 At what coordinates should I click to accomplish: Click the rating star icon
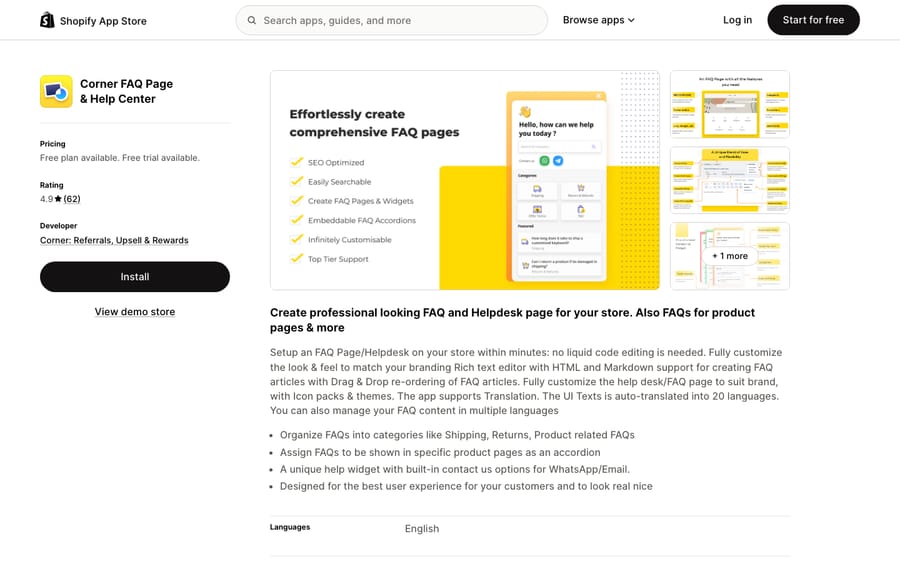(x=58, y=199)
